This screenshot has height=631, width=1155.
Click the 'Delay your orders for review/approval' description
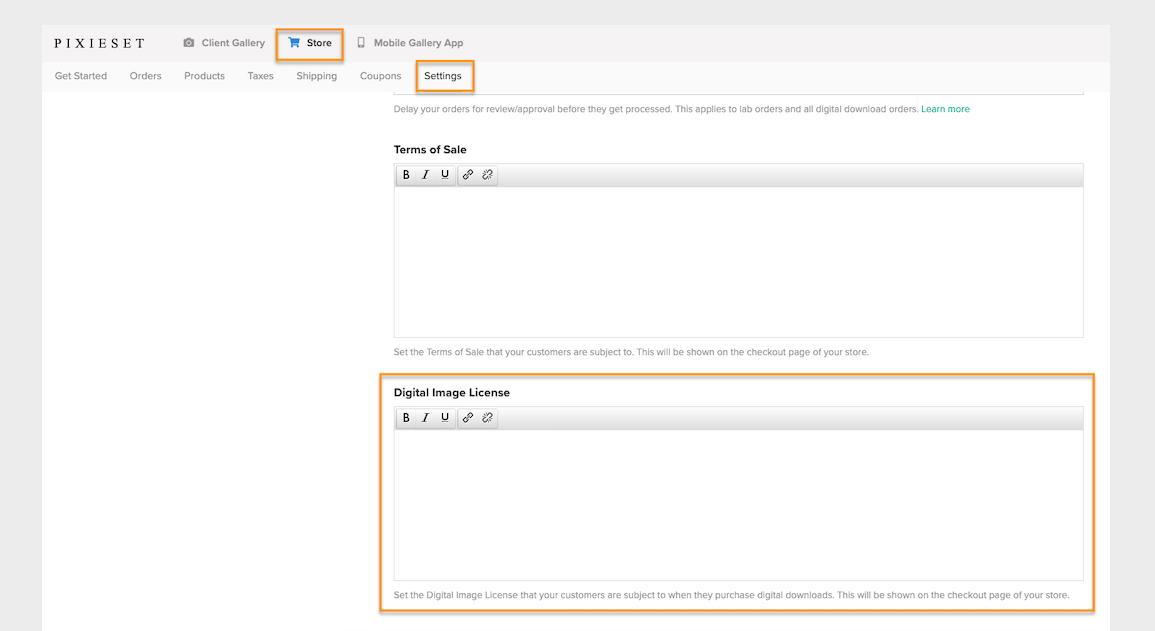coord(656,109)
